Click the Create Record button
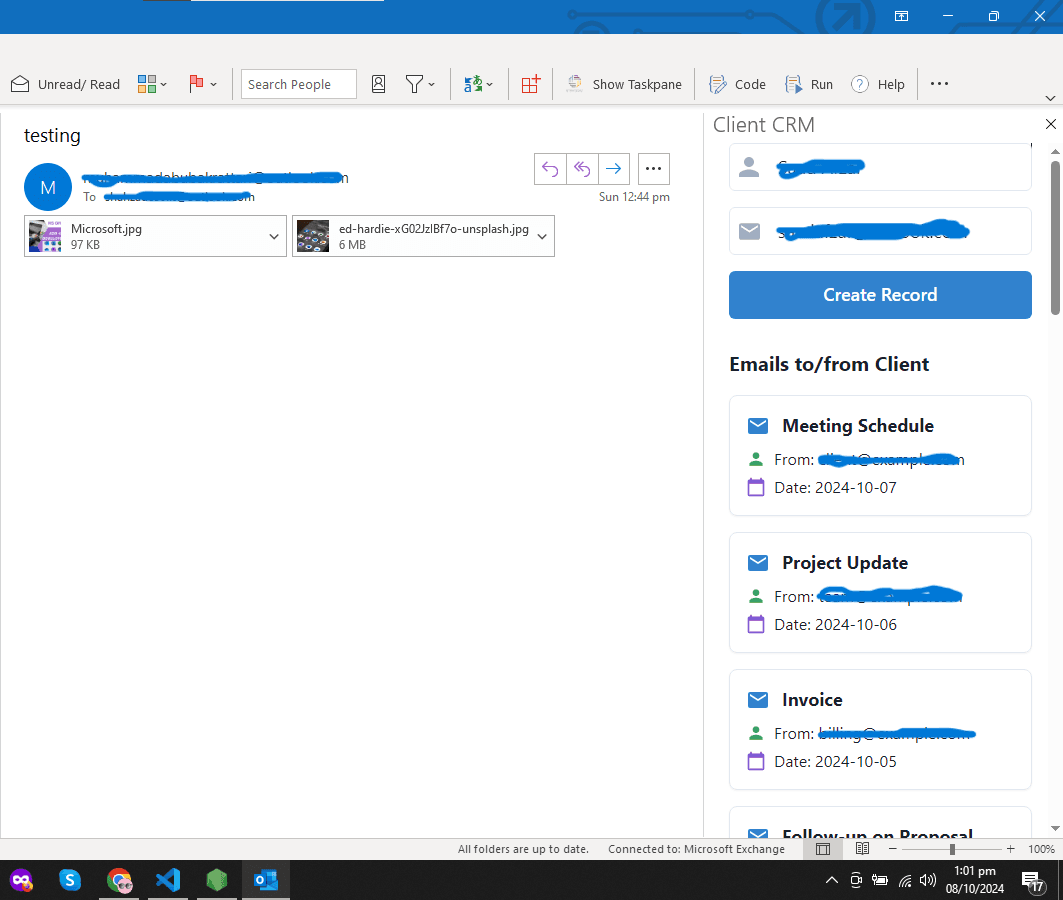This screenshot has width=1063, height=900. point(880,295)
